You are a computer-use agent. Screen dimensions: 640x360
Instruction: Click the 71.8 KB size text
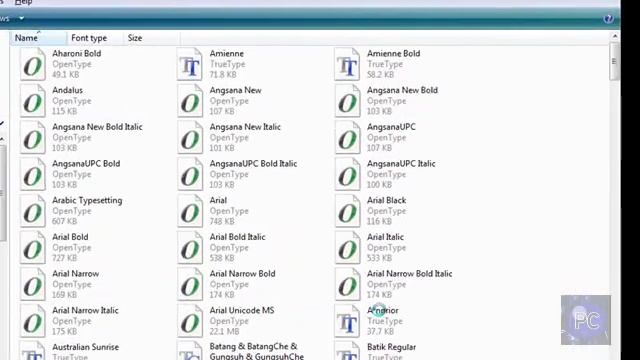click(223, 75)
